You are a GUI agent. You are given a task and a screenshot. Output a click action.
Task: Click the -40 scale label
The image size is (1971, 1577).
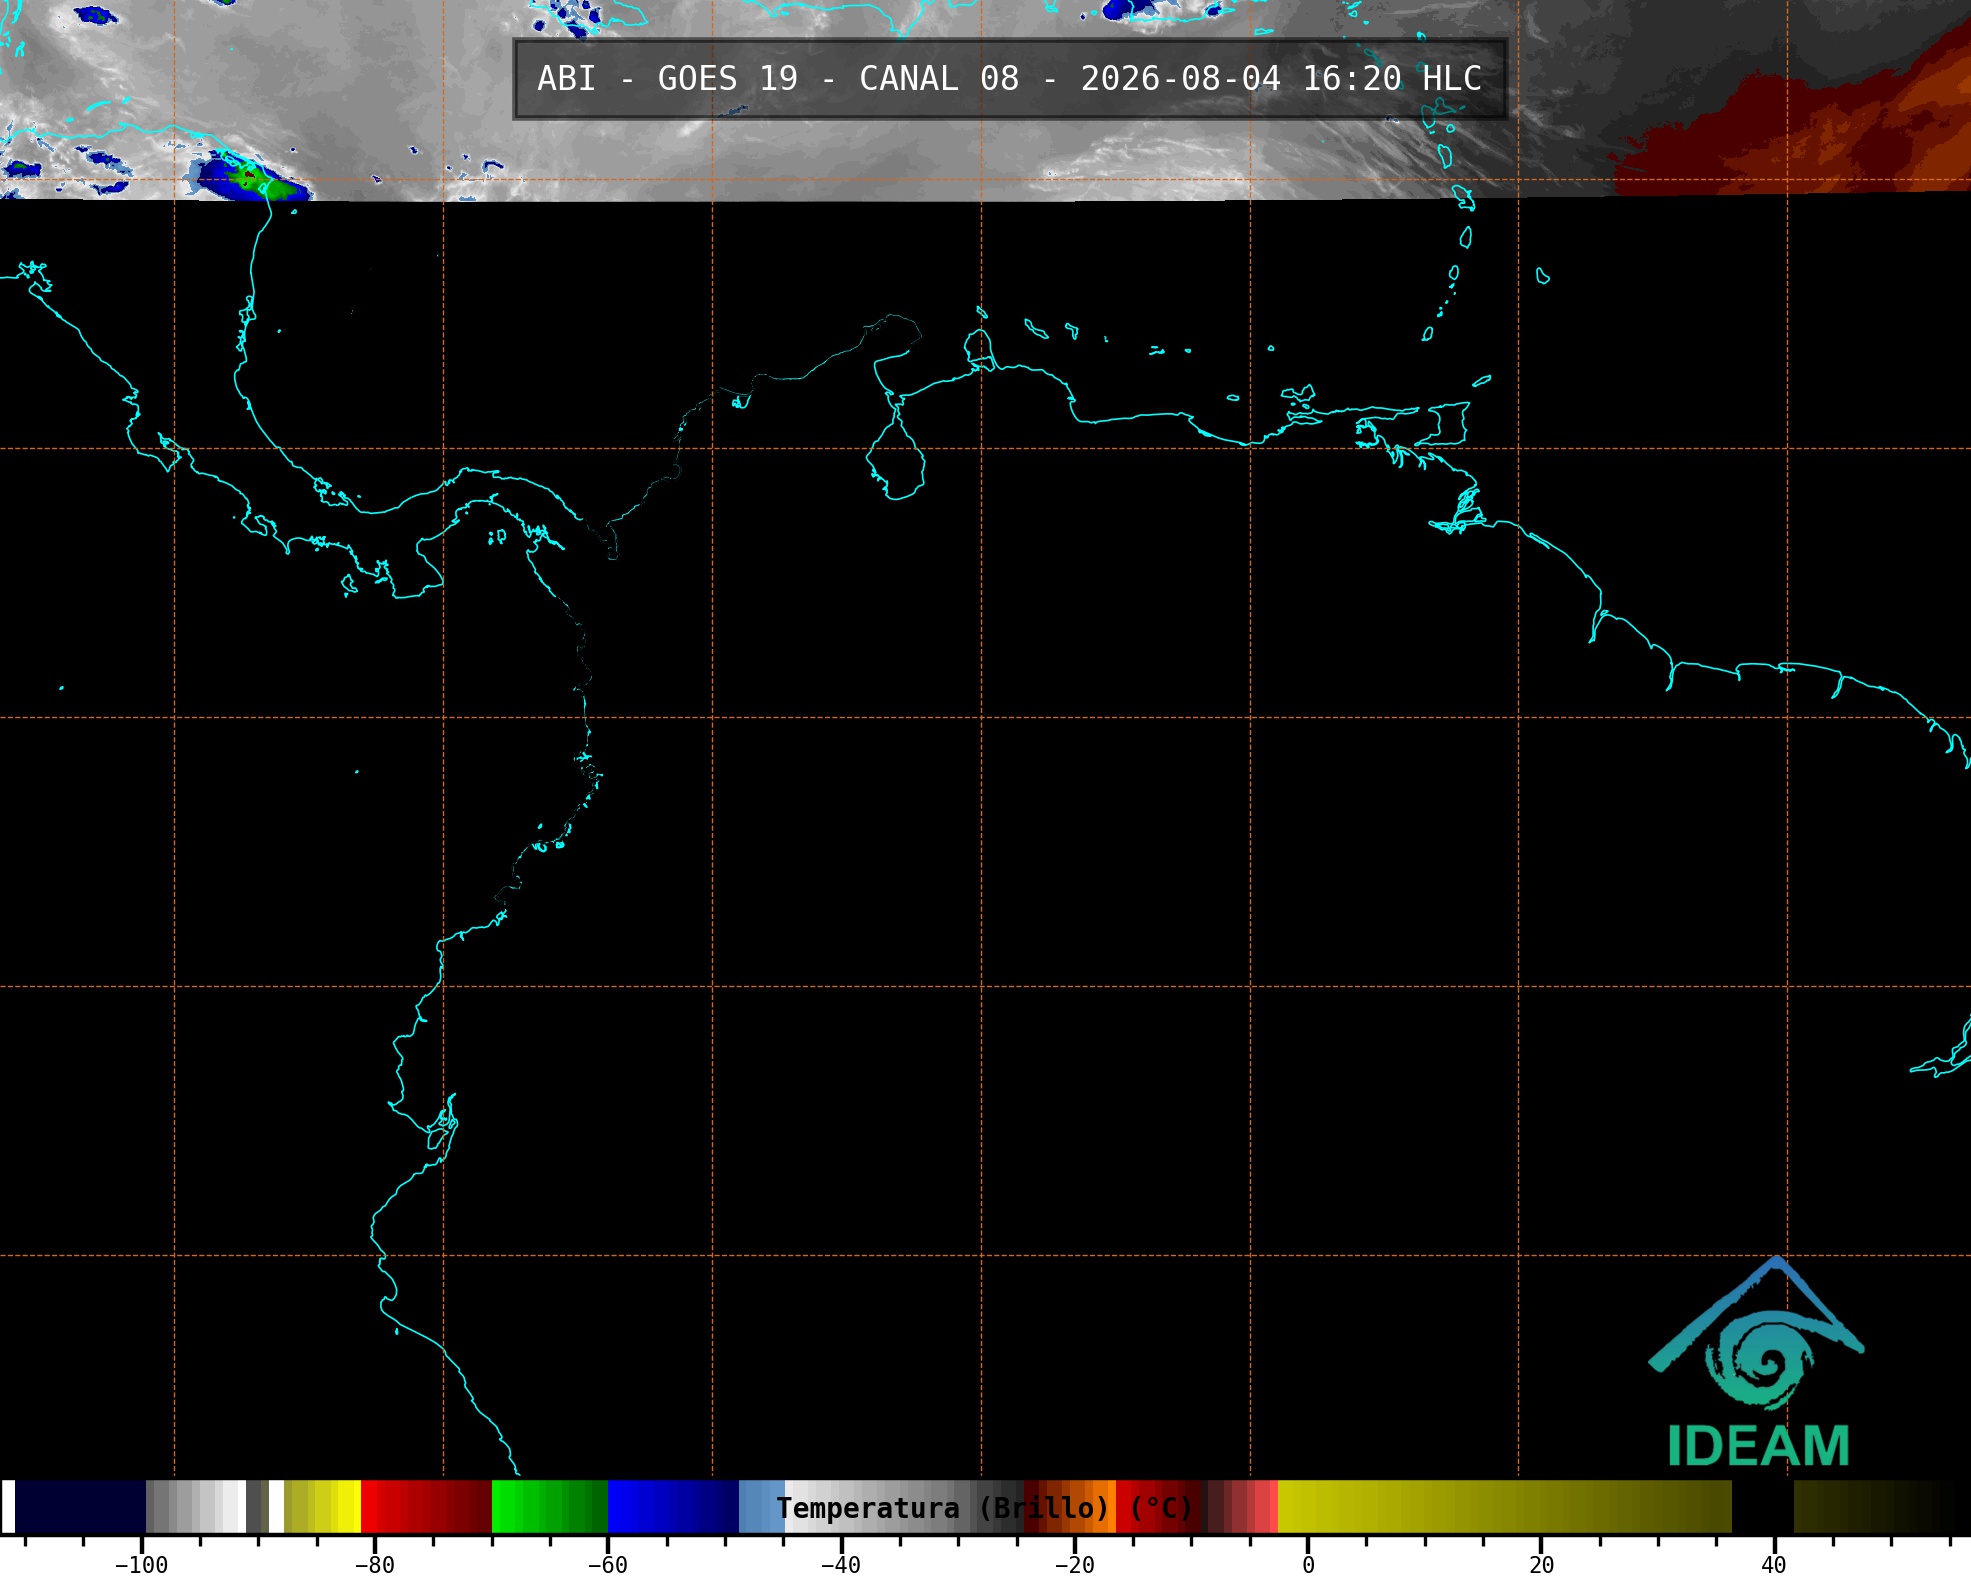tap(840, 1565)
